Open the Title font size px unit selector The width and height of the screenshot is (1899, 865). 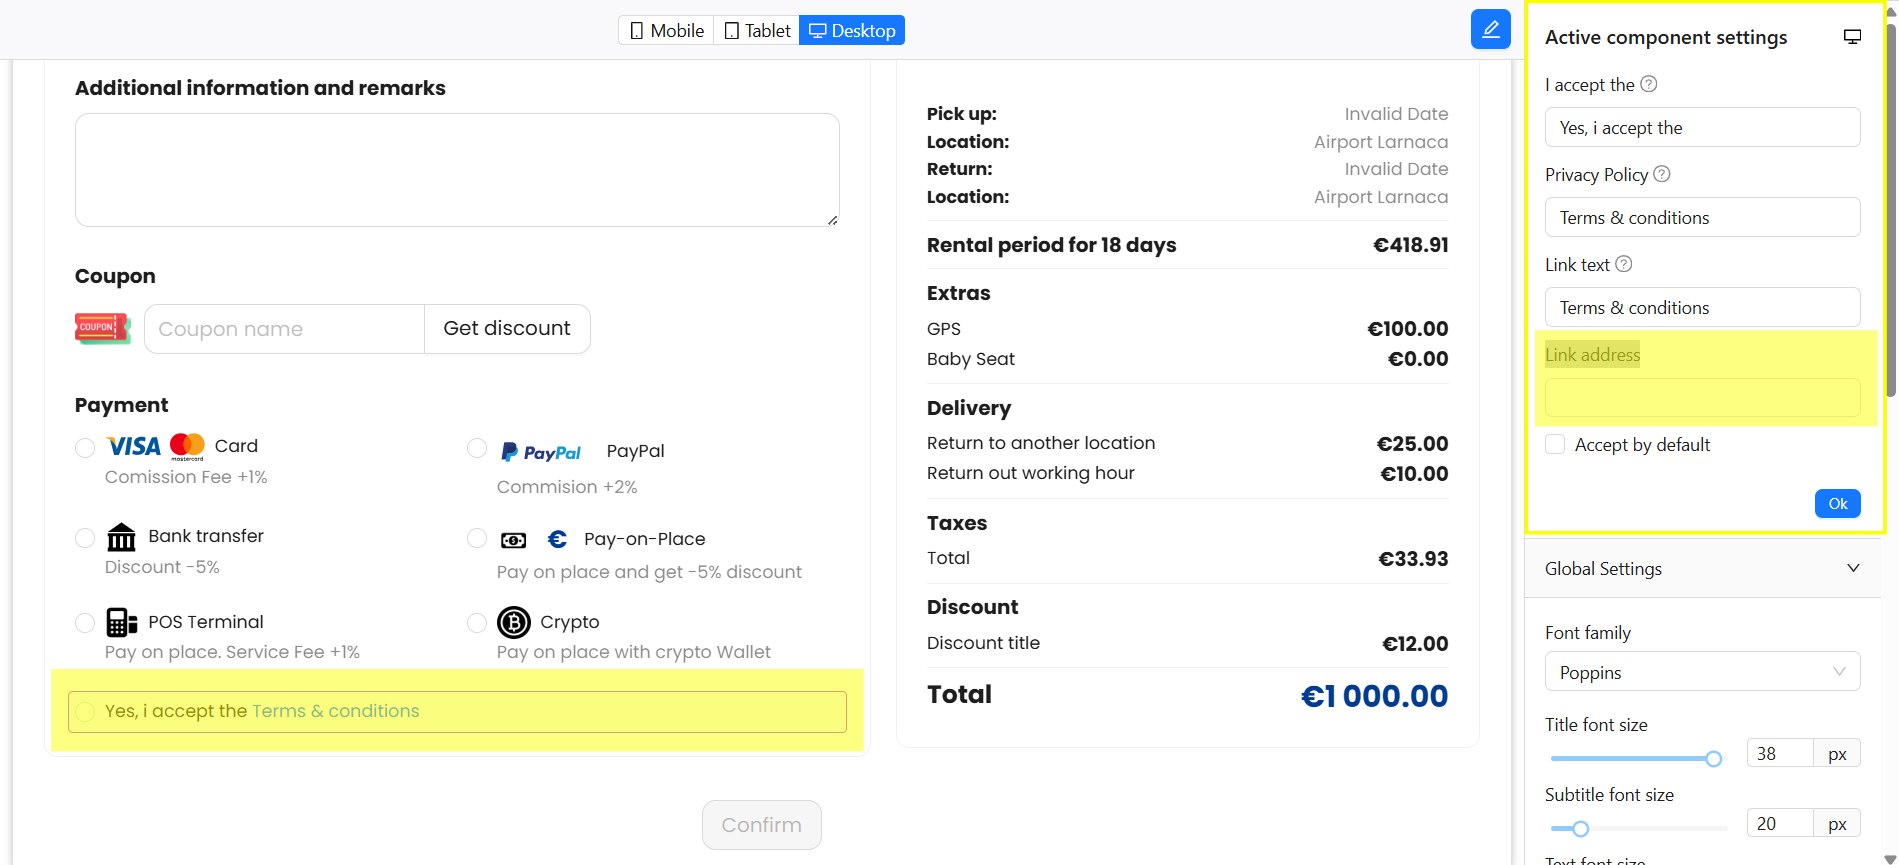[1837, 754]
